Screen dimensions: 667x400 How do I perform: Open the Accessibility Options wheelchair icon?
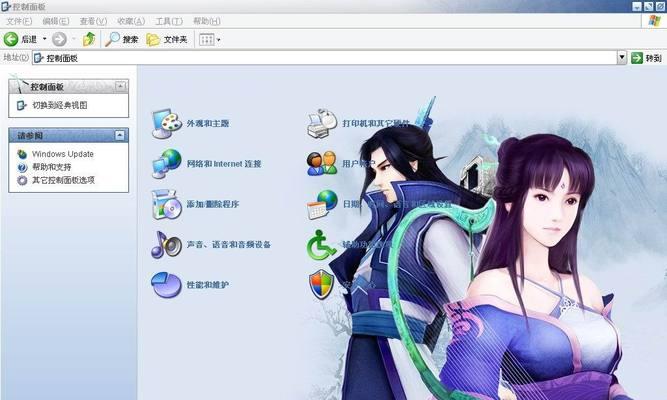pos(321,245)
